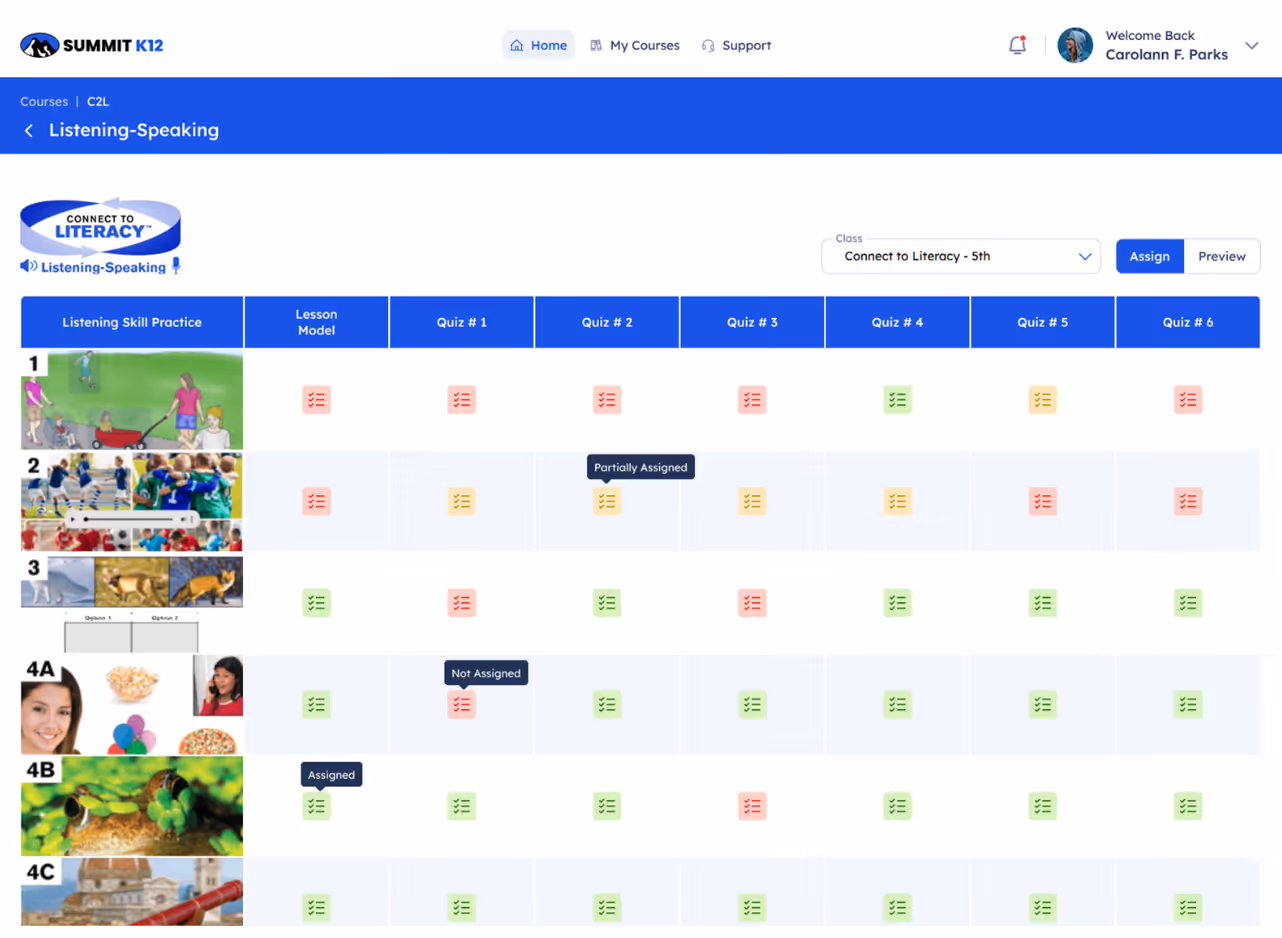Click row 1 Quiz # 1 assignment icon
The height and width of the screenshot is (938, 1282).
click(x=462, y=400)
